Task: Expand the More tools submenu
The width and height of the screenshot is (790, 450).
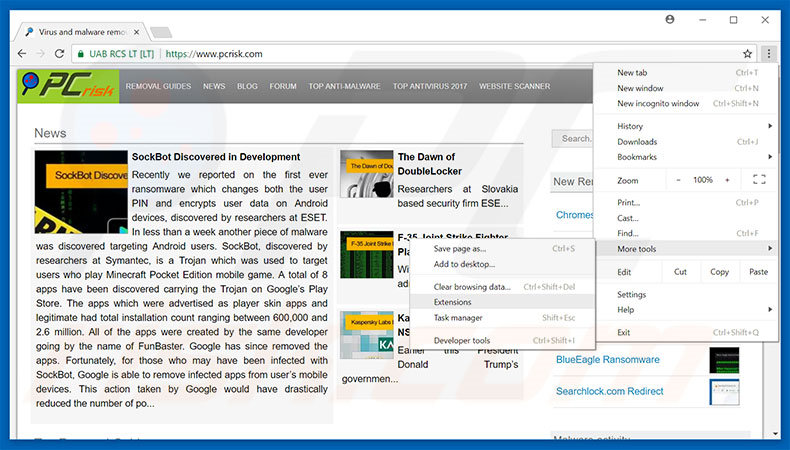Action: coord(687,248)
